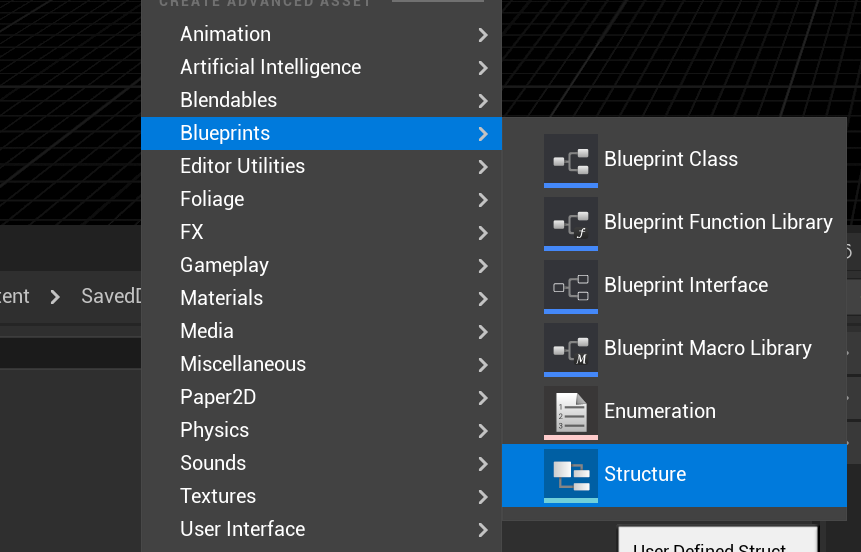The width and height of the screenshot is (861, 552).
Task: Open the User Interface category
Action: [x=321, y=528]
